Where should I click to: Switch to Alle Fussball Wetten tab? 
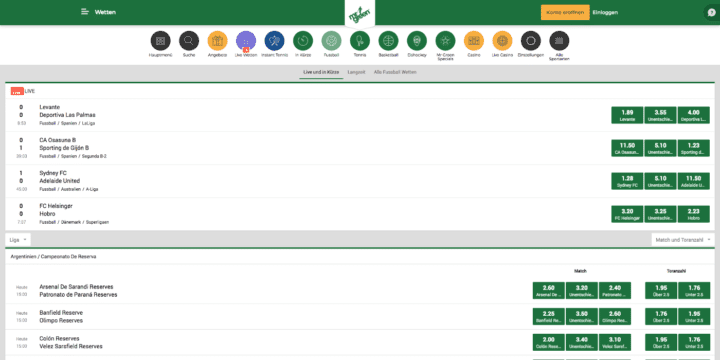point(395,72)
